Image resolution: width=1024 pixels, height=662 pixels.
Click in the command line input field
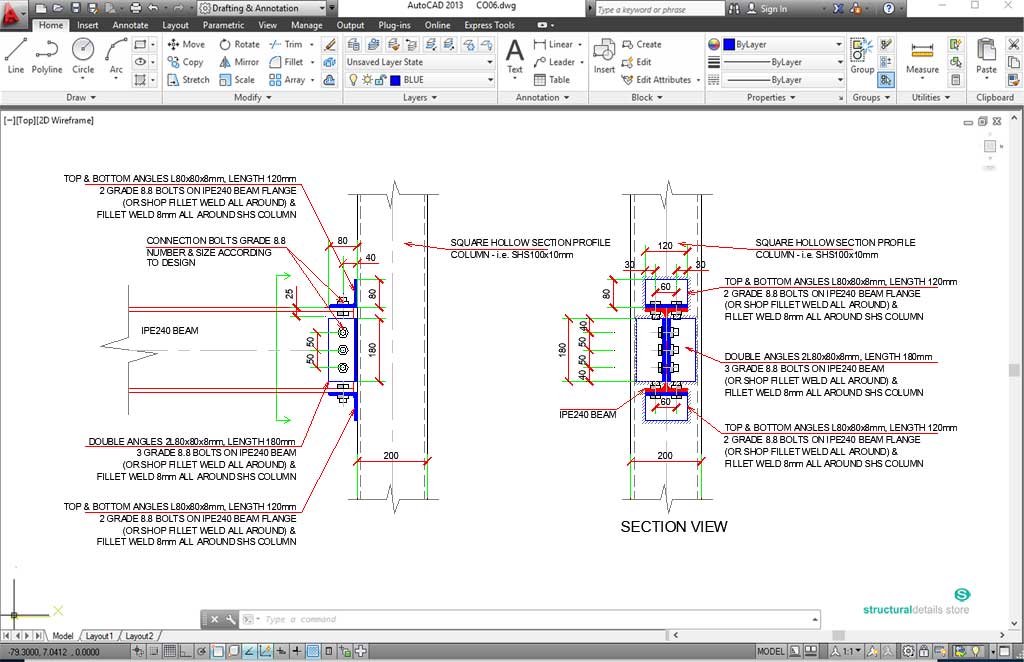pyautogui.click(x=536, y=619)
